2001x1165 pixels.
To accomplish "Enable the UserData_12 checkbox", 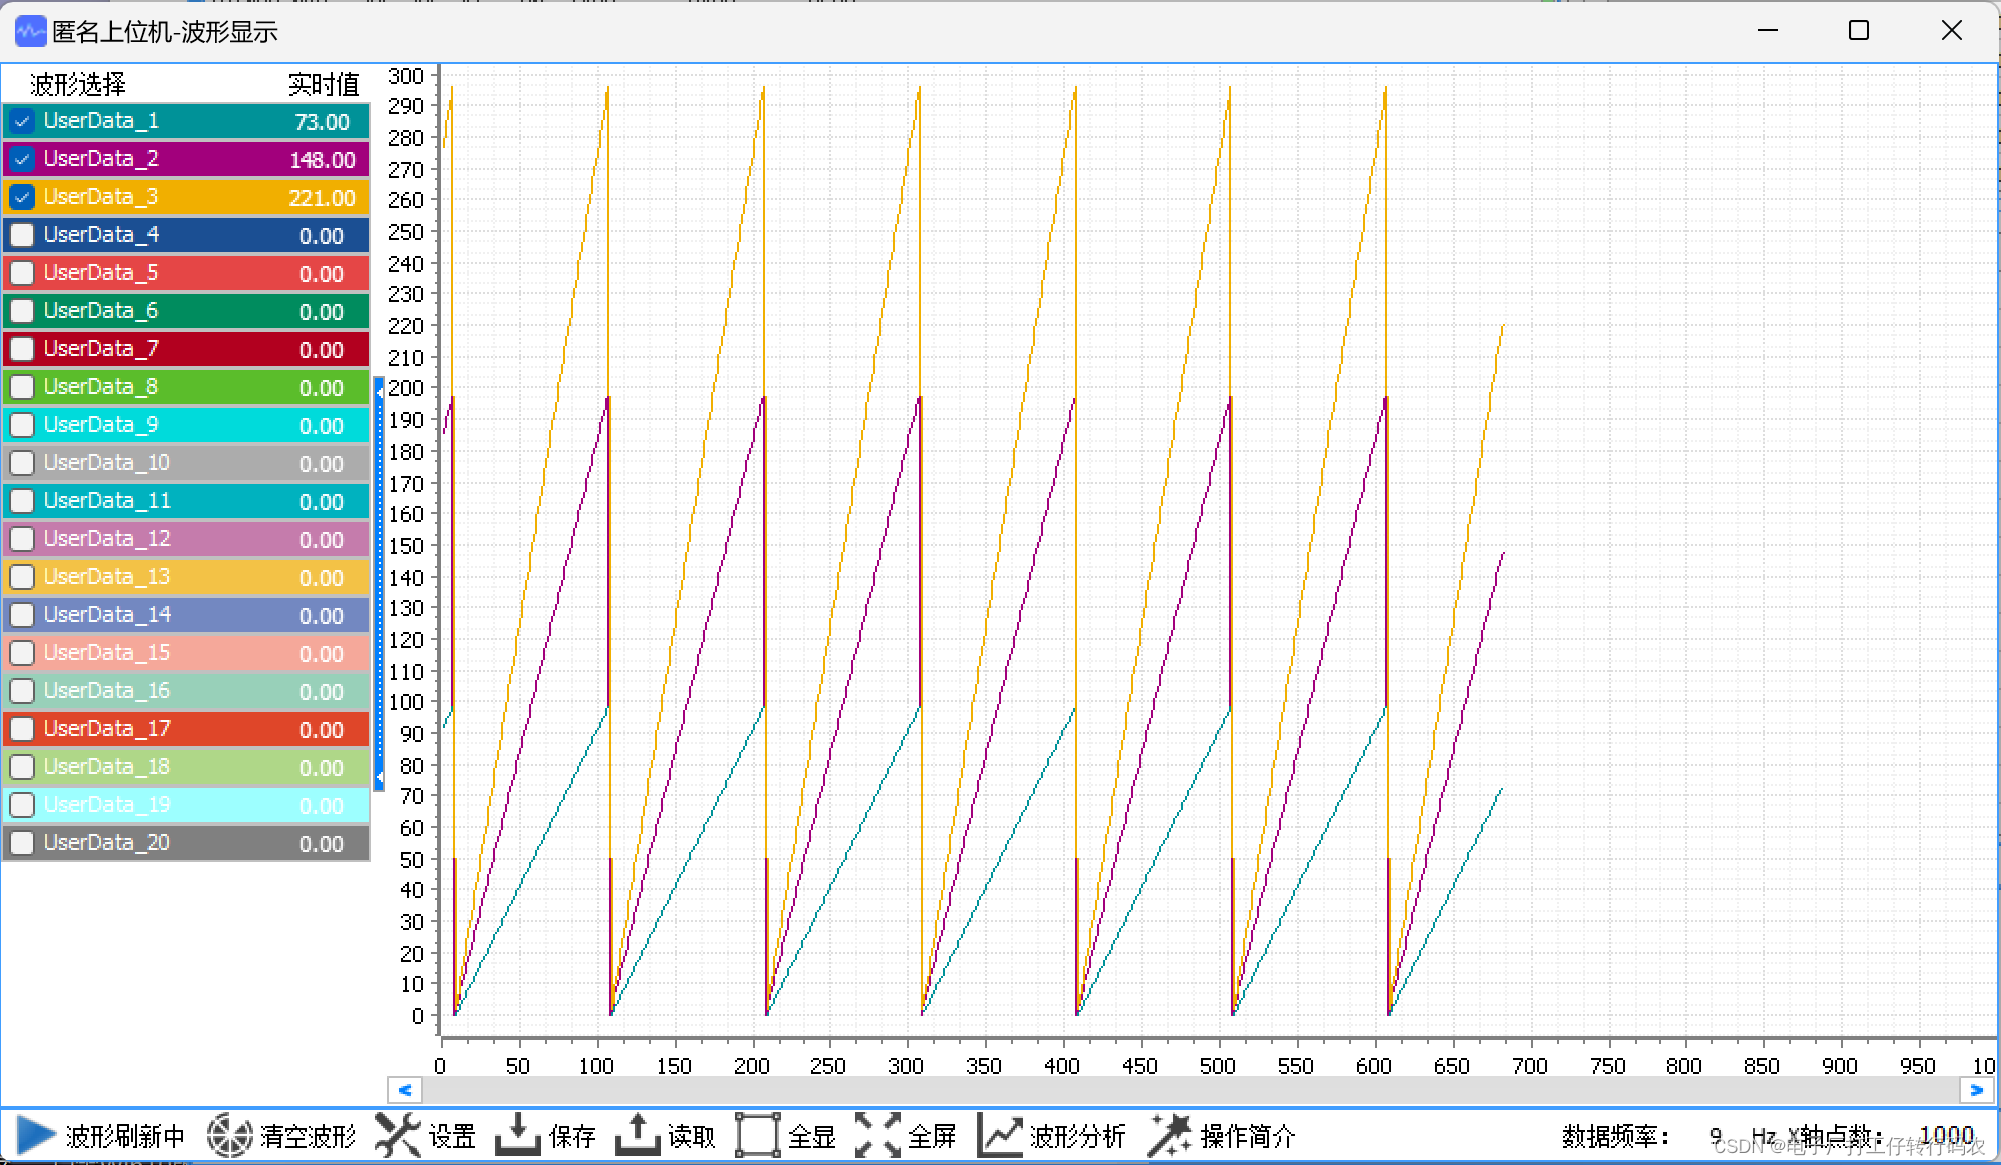I will [x=22, y=539].
